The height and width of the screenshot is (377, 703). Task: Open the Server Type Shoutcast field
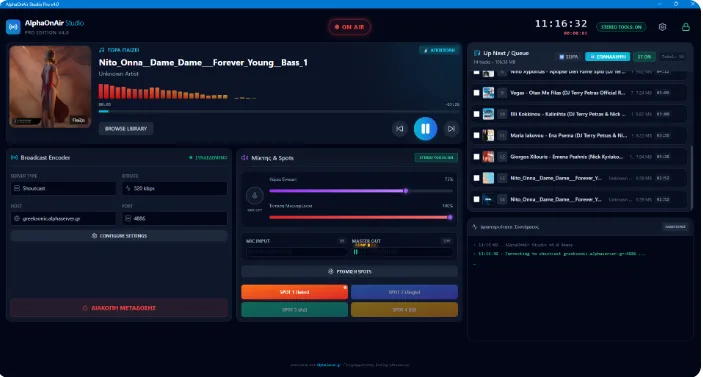(x=63, y=188)
